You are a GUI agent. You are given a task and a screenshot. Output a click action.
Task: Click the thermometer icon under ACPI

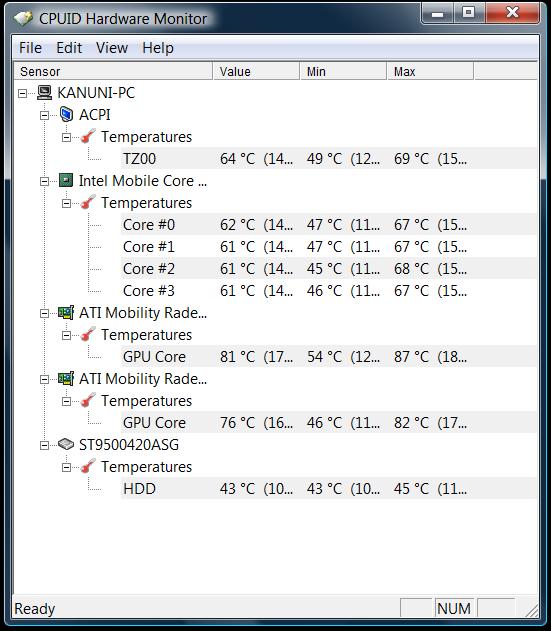(88, 136)
